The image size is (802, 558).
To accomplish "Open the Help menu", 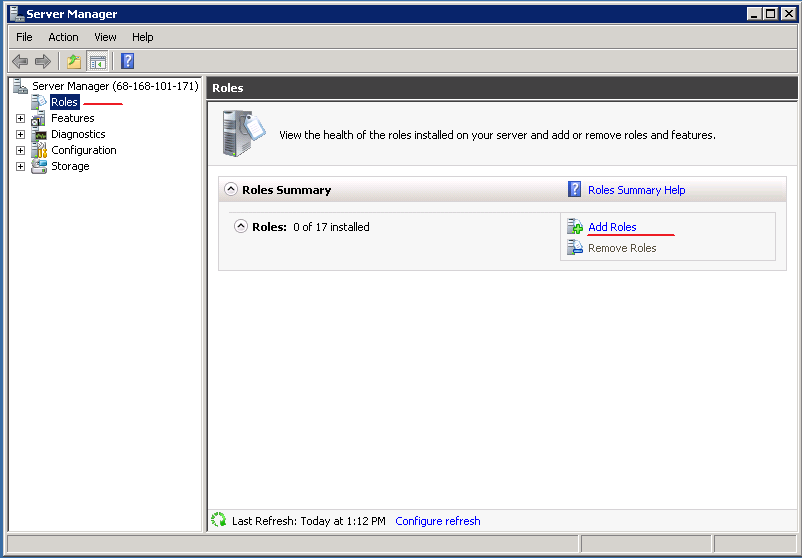I will pos(143,37).
